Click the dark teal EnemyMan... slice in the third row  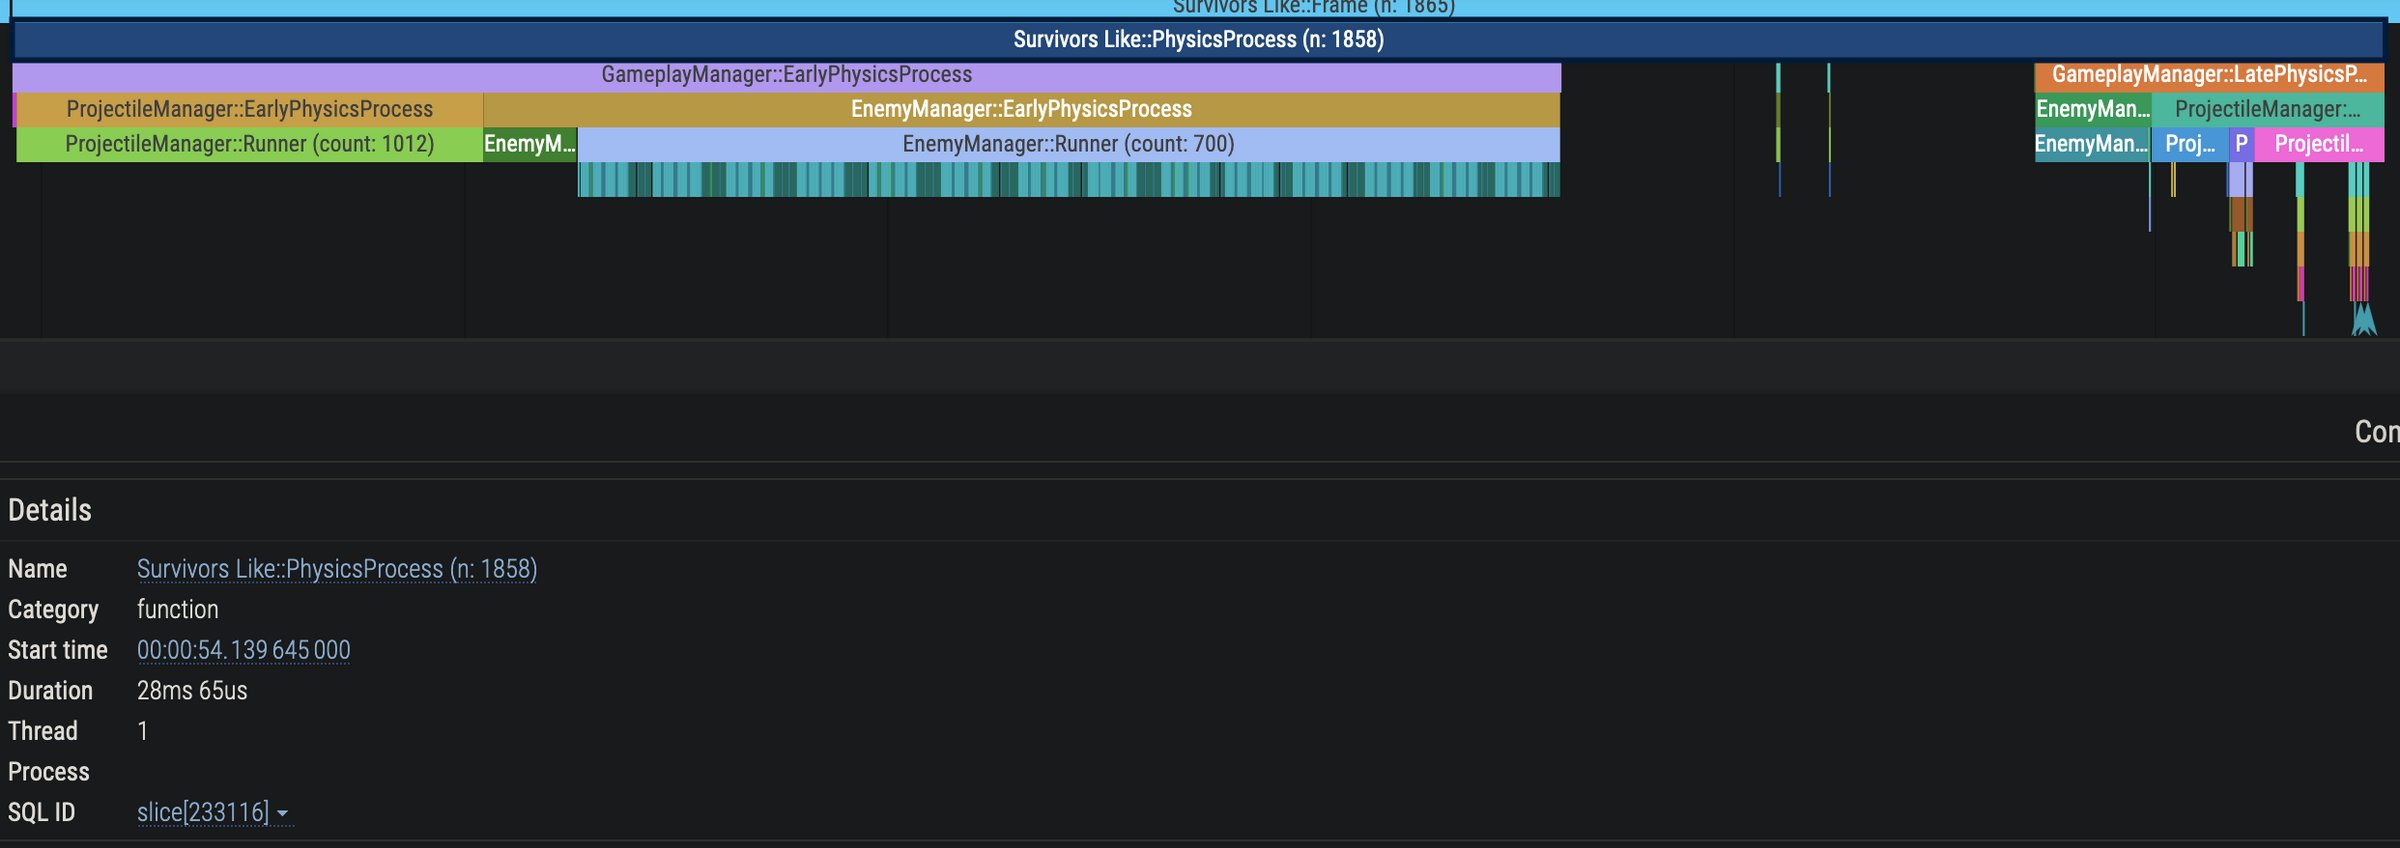coord(2091,144)
